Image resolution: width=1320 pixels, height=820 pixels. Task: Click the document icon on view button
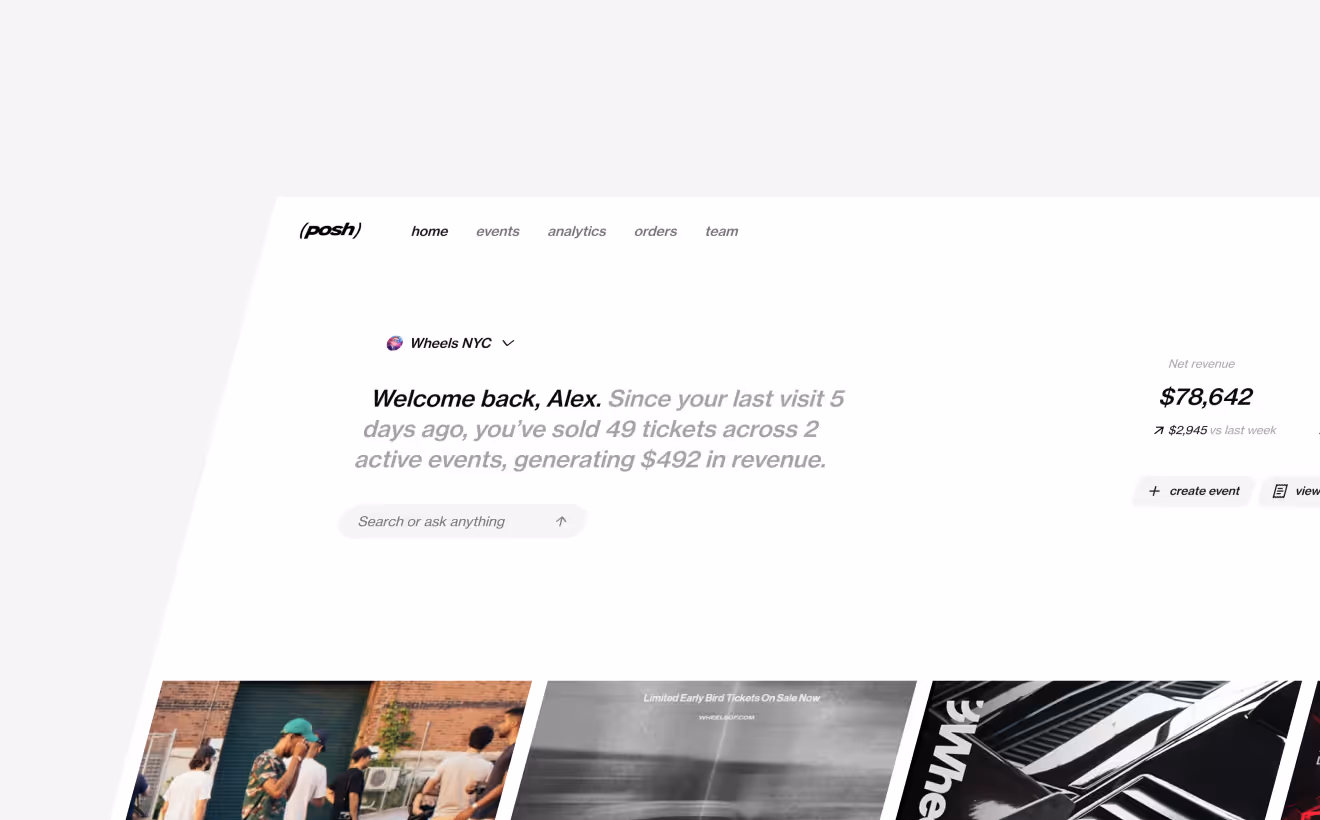[x=1279, y=491]
